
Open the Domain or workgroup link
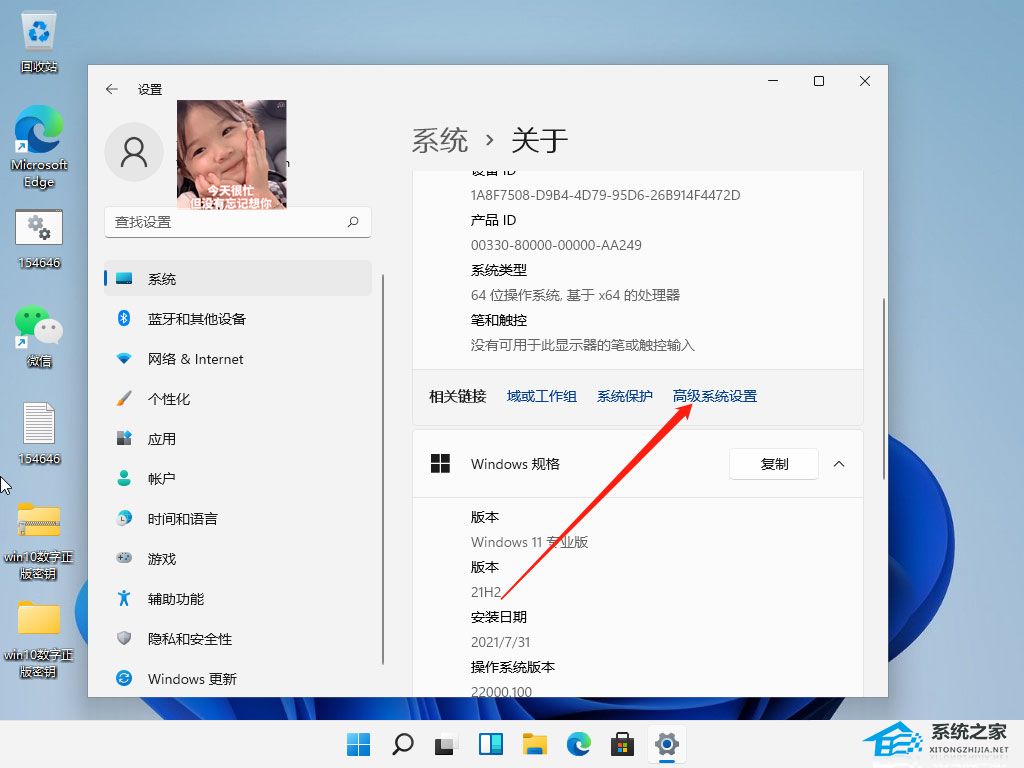541,396
